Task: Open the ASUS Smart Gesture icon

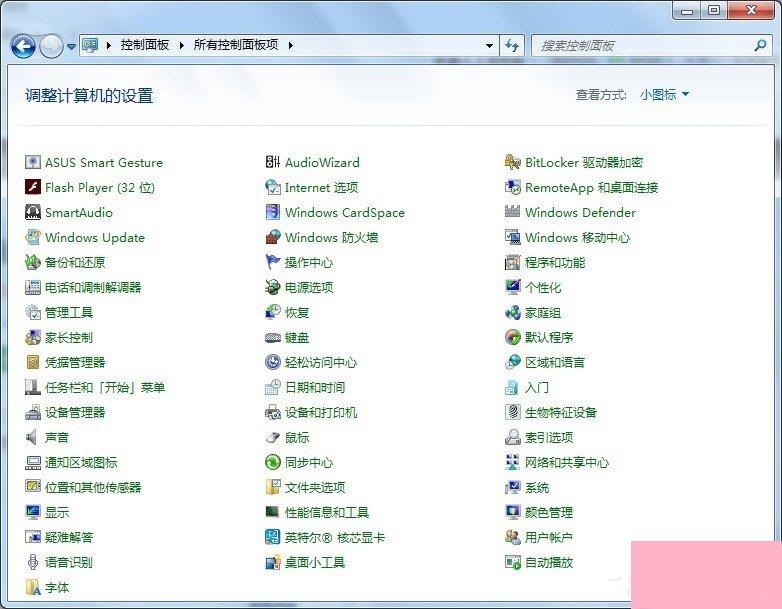Action: pos(32,162)
